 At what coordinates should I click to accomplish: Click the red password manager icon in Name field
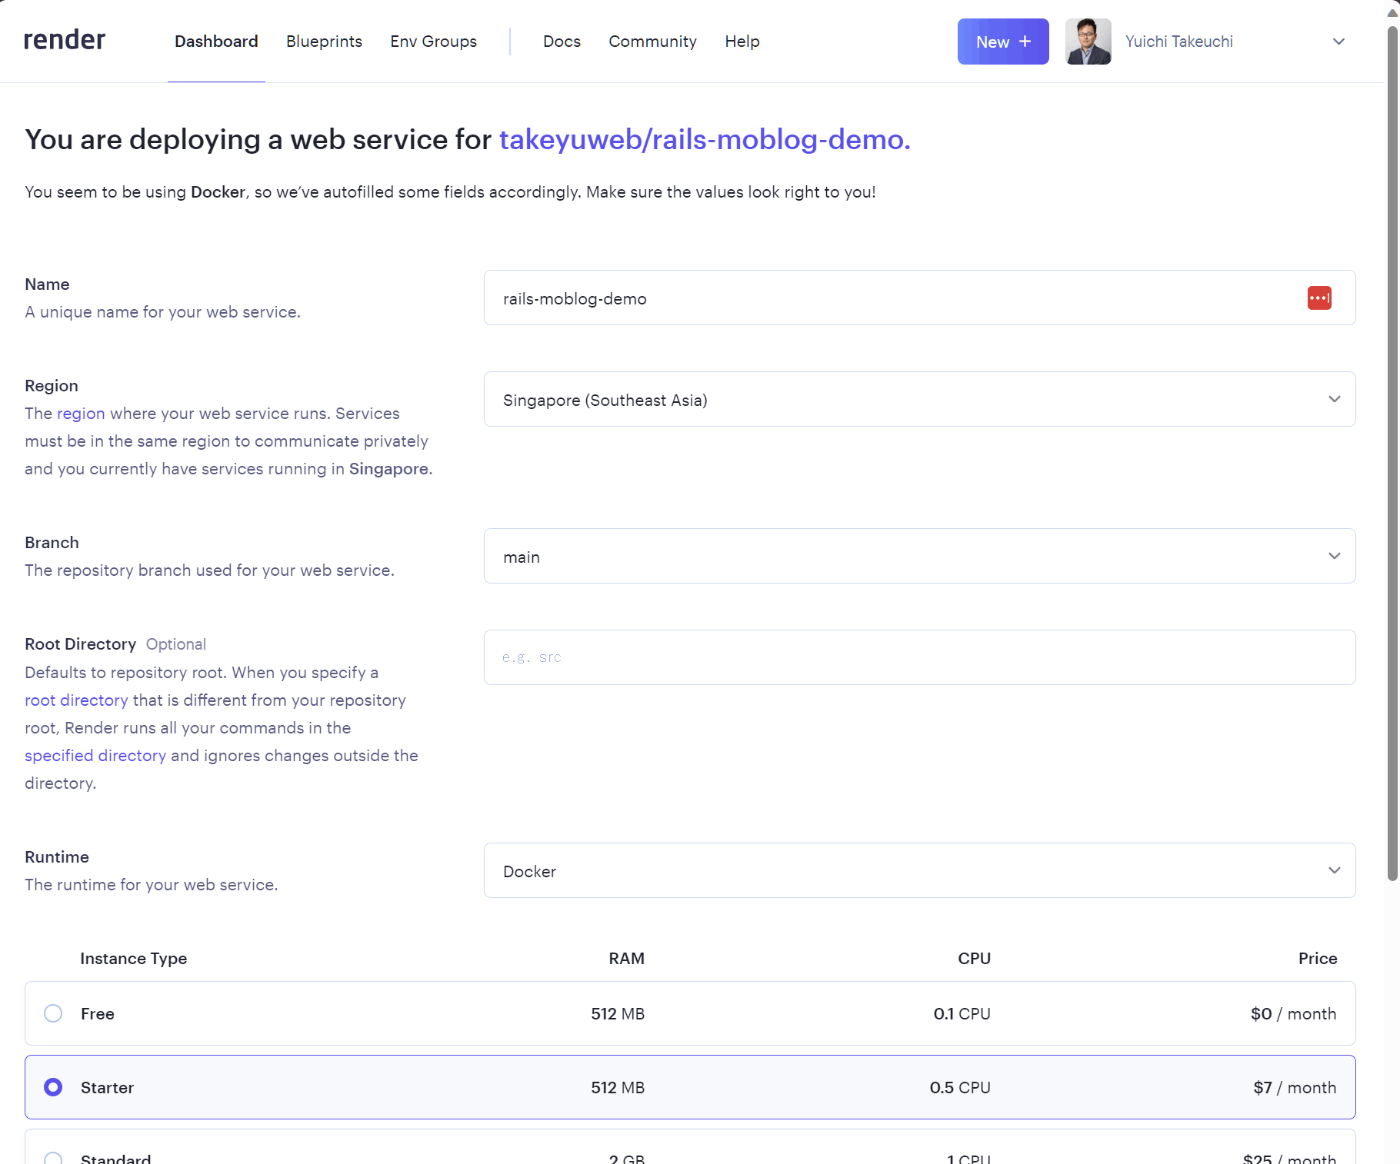1319,298
